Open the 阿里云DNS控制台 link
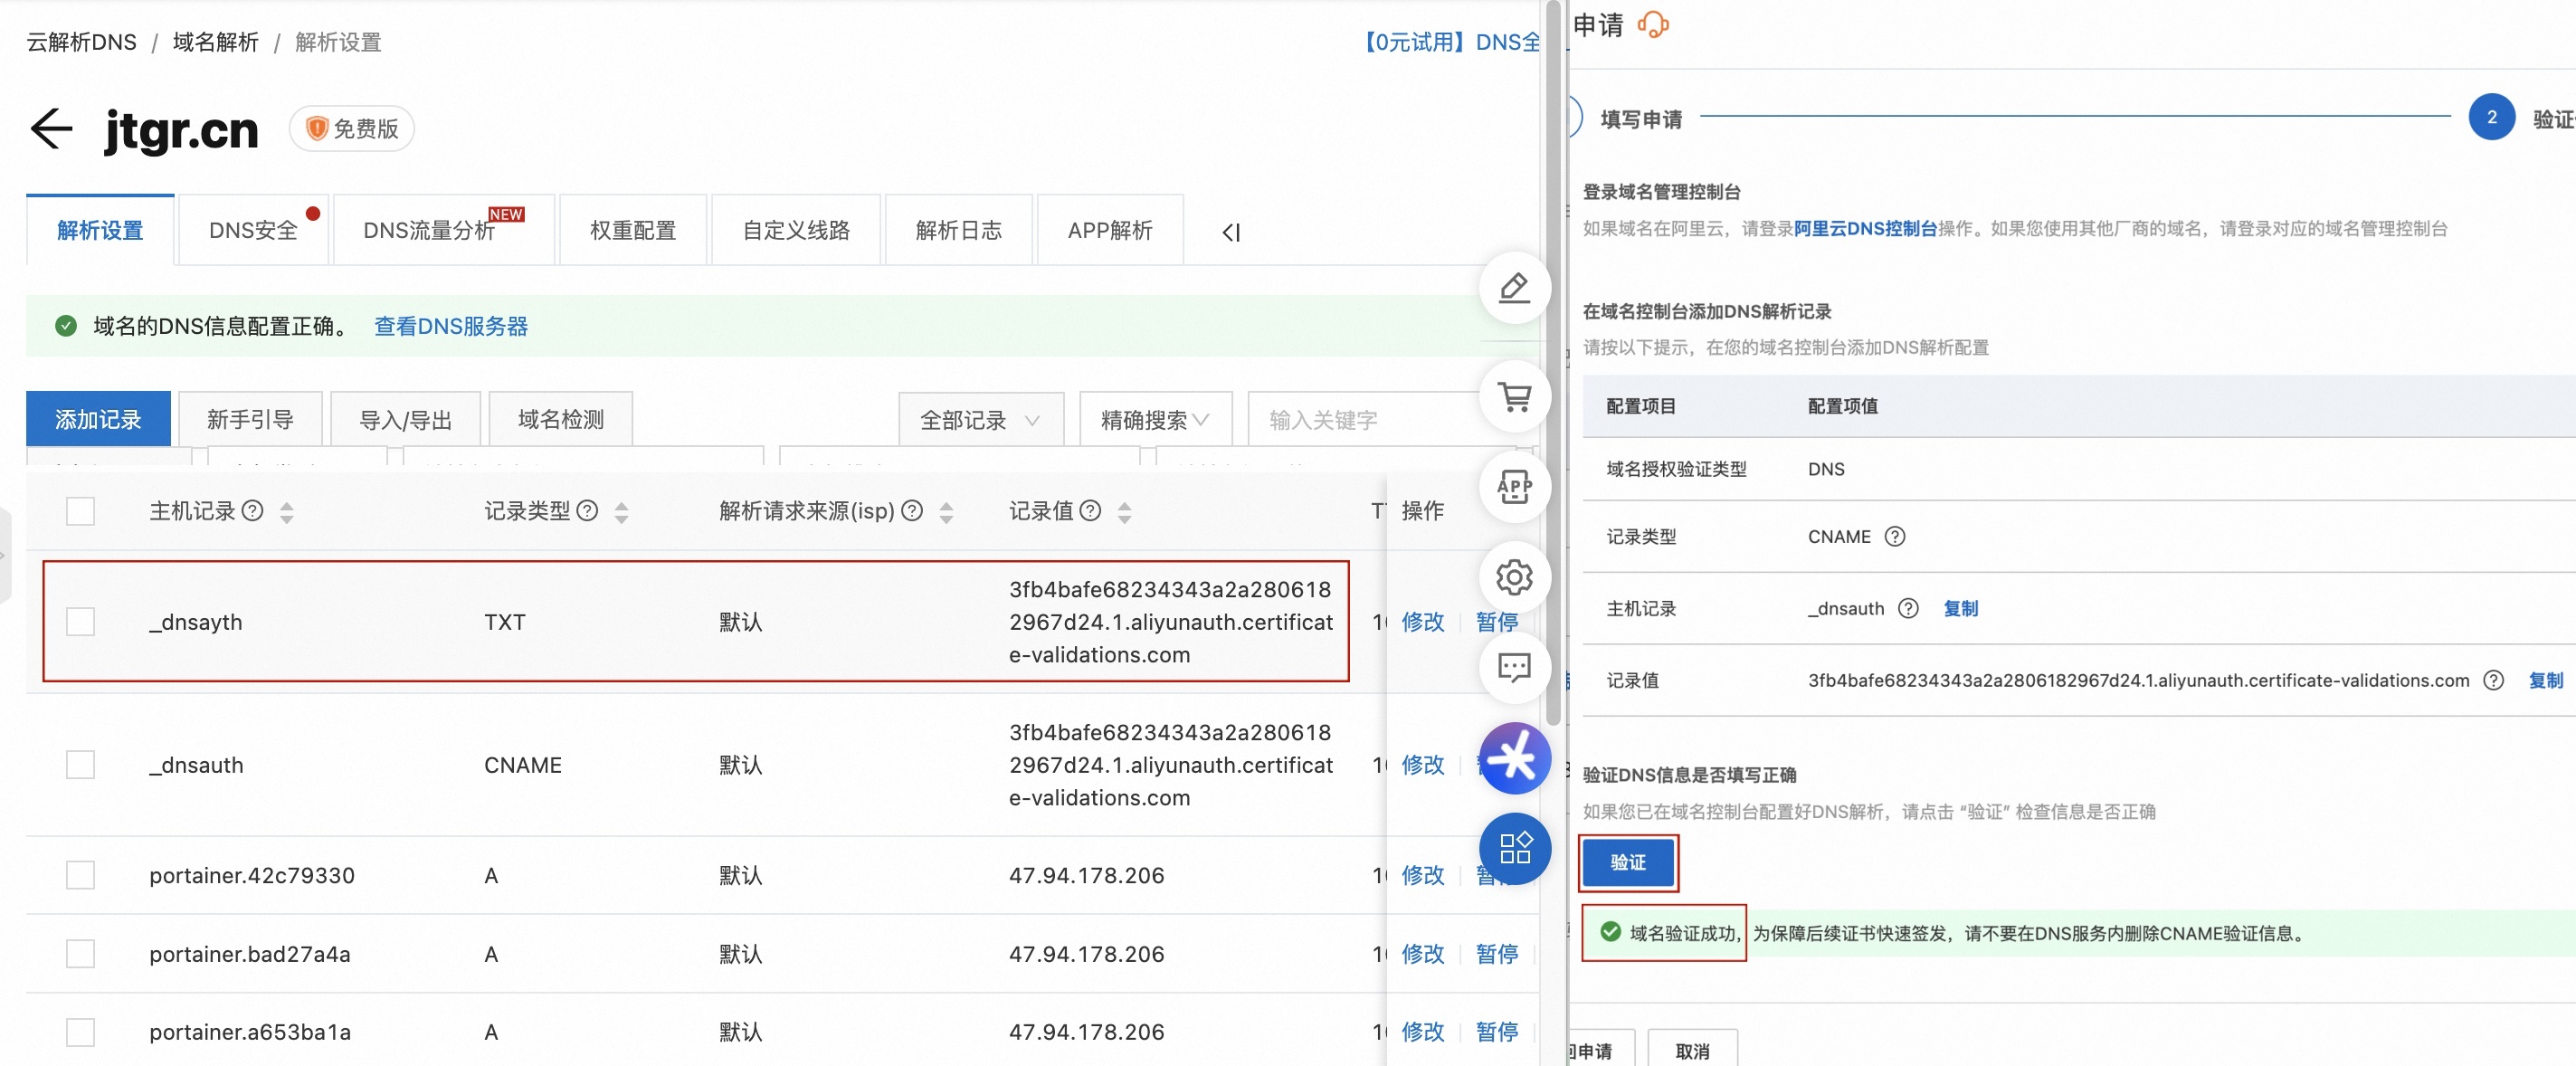This screenshot has height=1066, width=2576. (1865, 228)
